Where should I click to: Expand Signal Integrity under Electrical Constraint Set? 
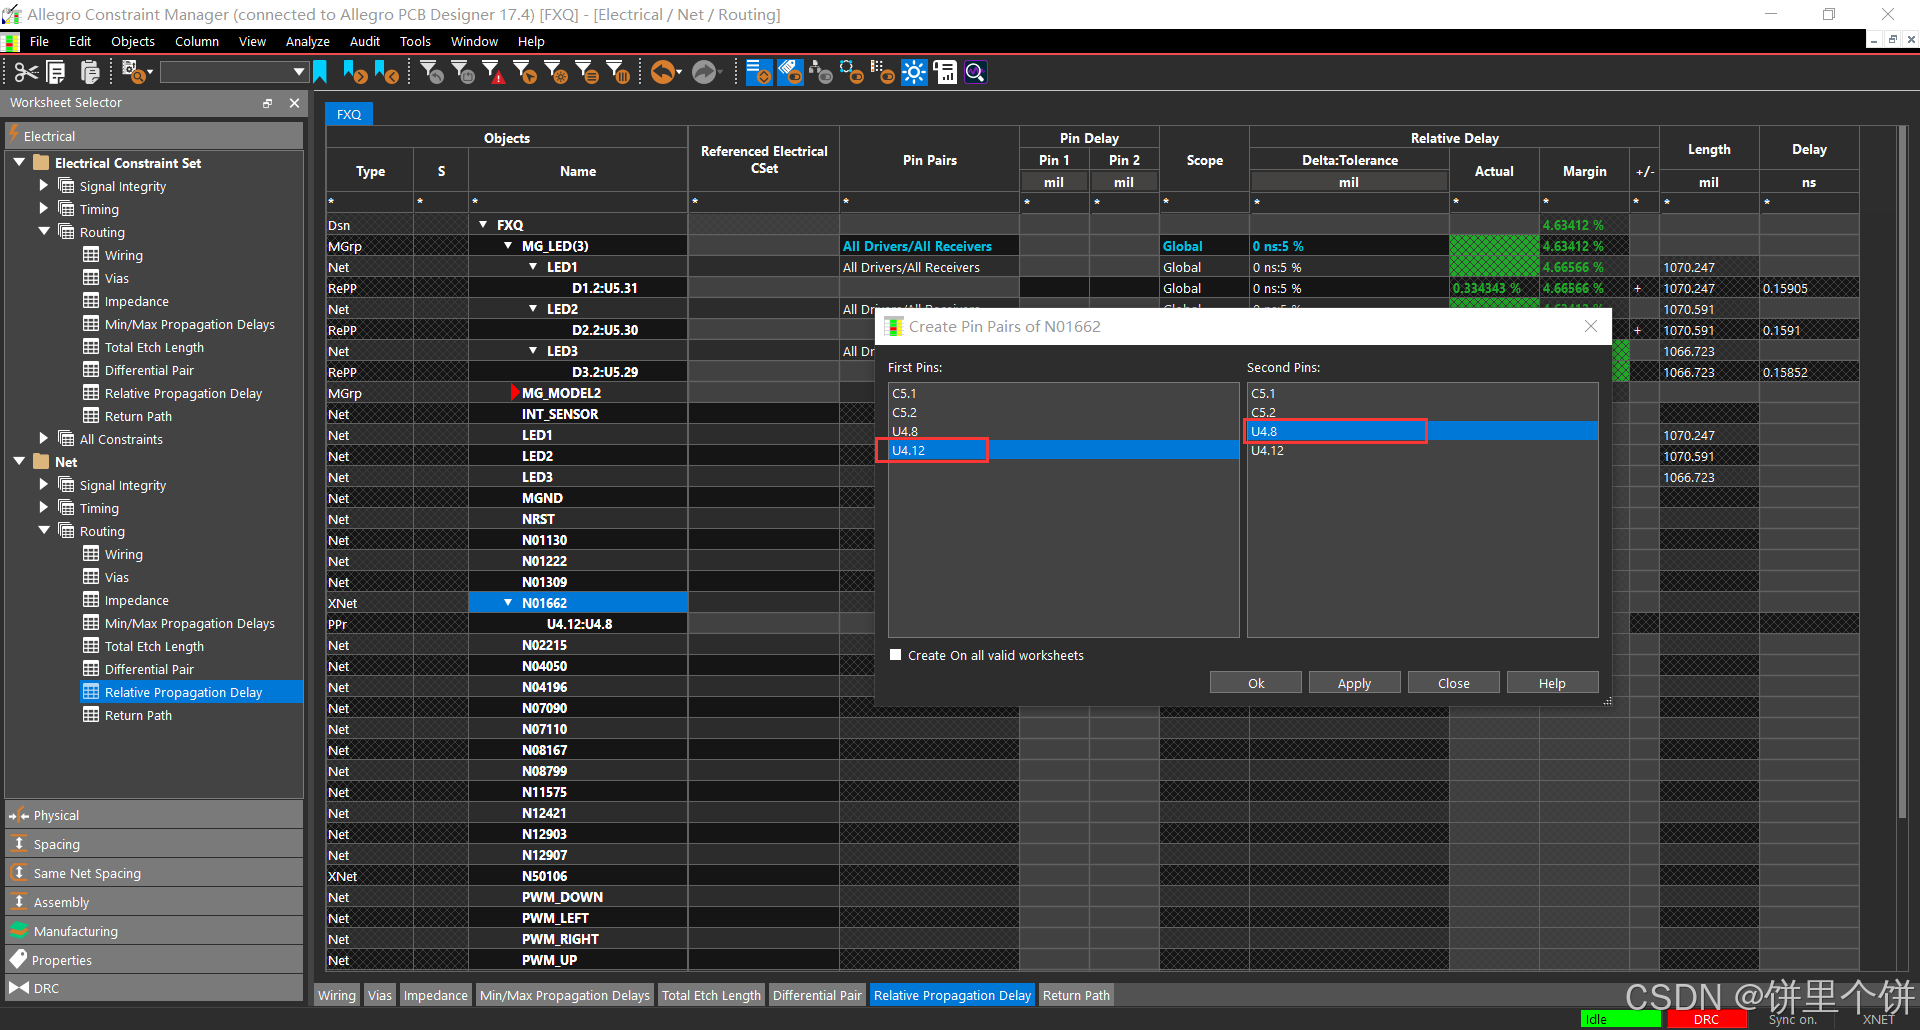point(43,185)
